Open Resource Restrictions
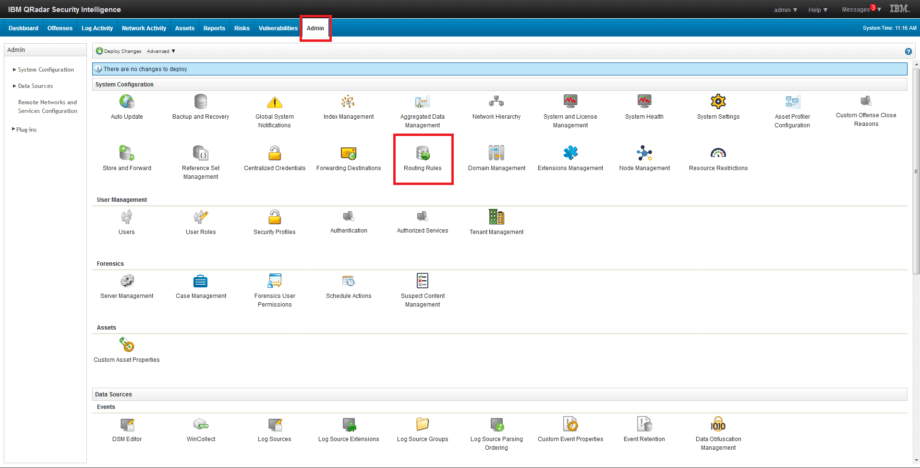Image resolution: width=920 pixels, height=468 pixels. [718, 153]
